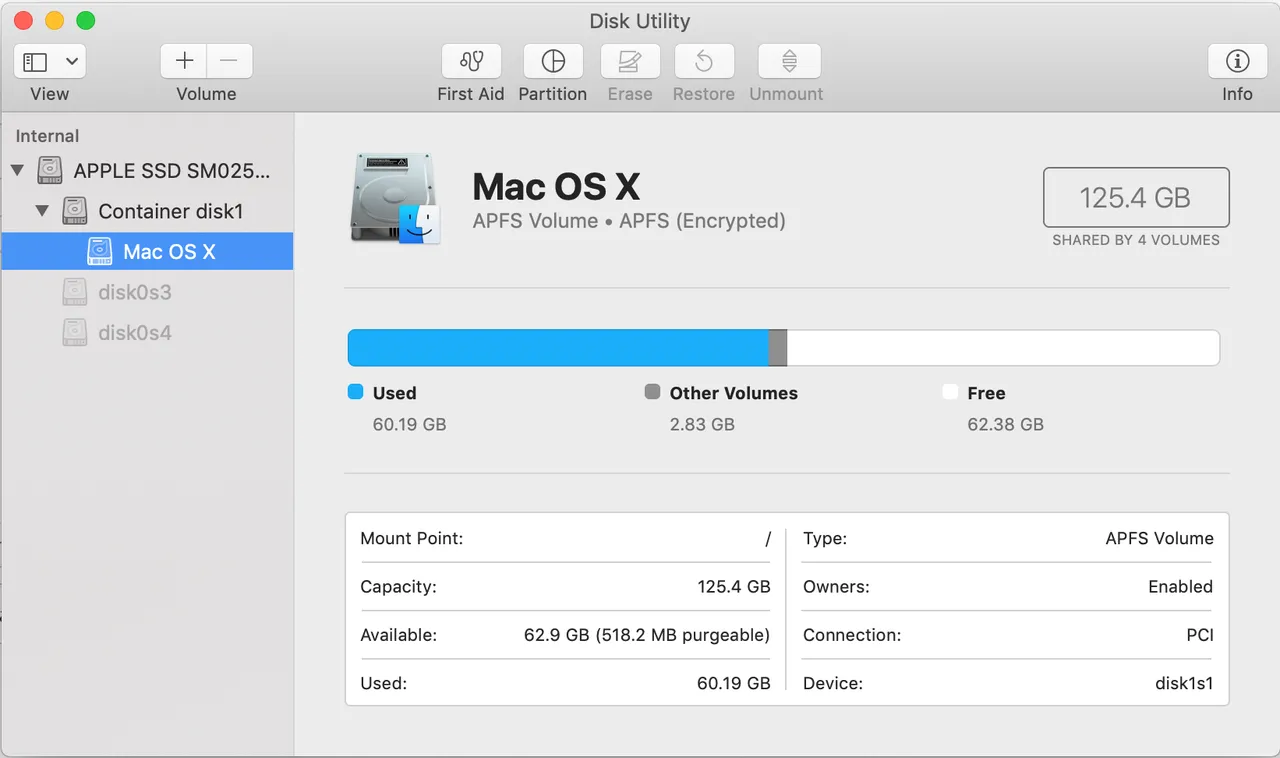Click the blue Used legend swatch
The height and width of the screenshot is (758, 1280).
tap(355, 392)
